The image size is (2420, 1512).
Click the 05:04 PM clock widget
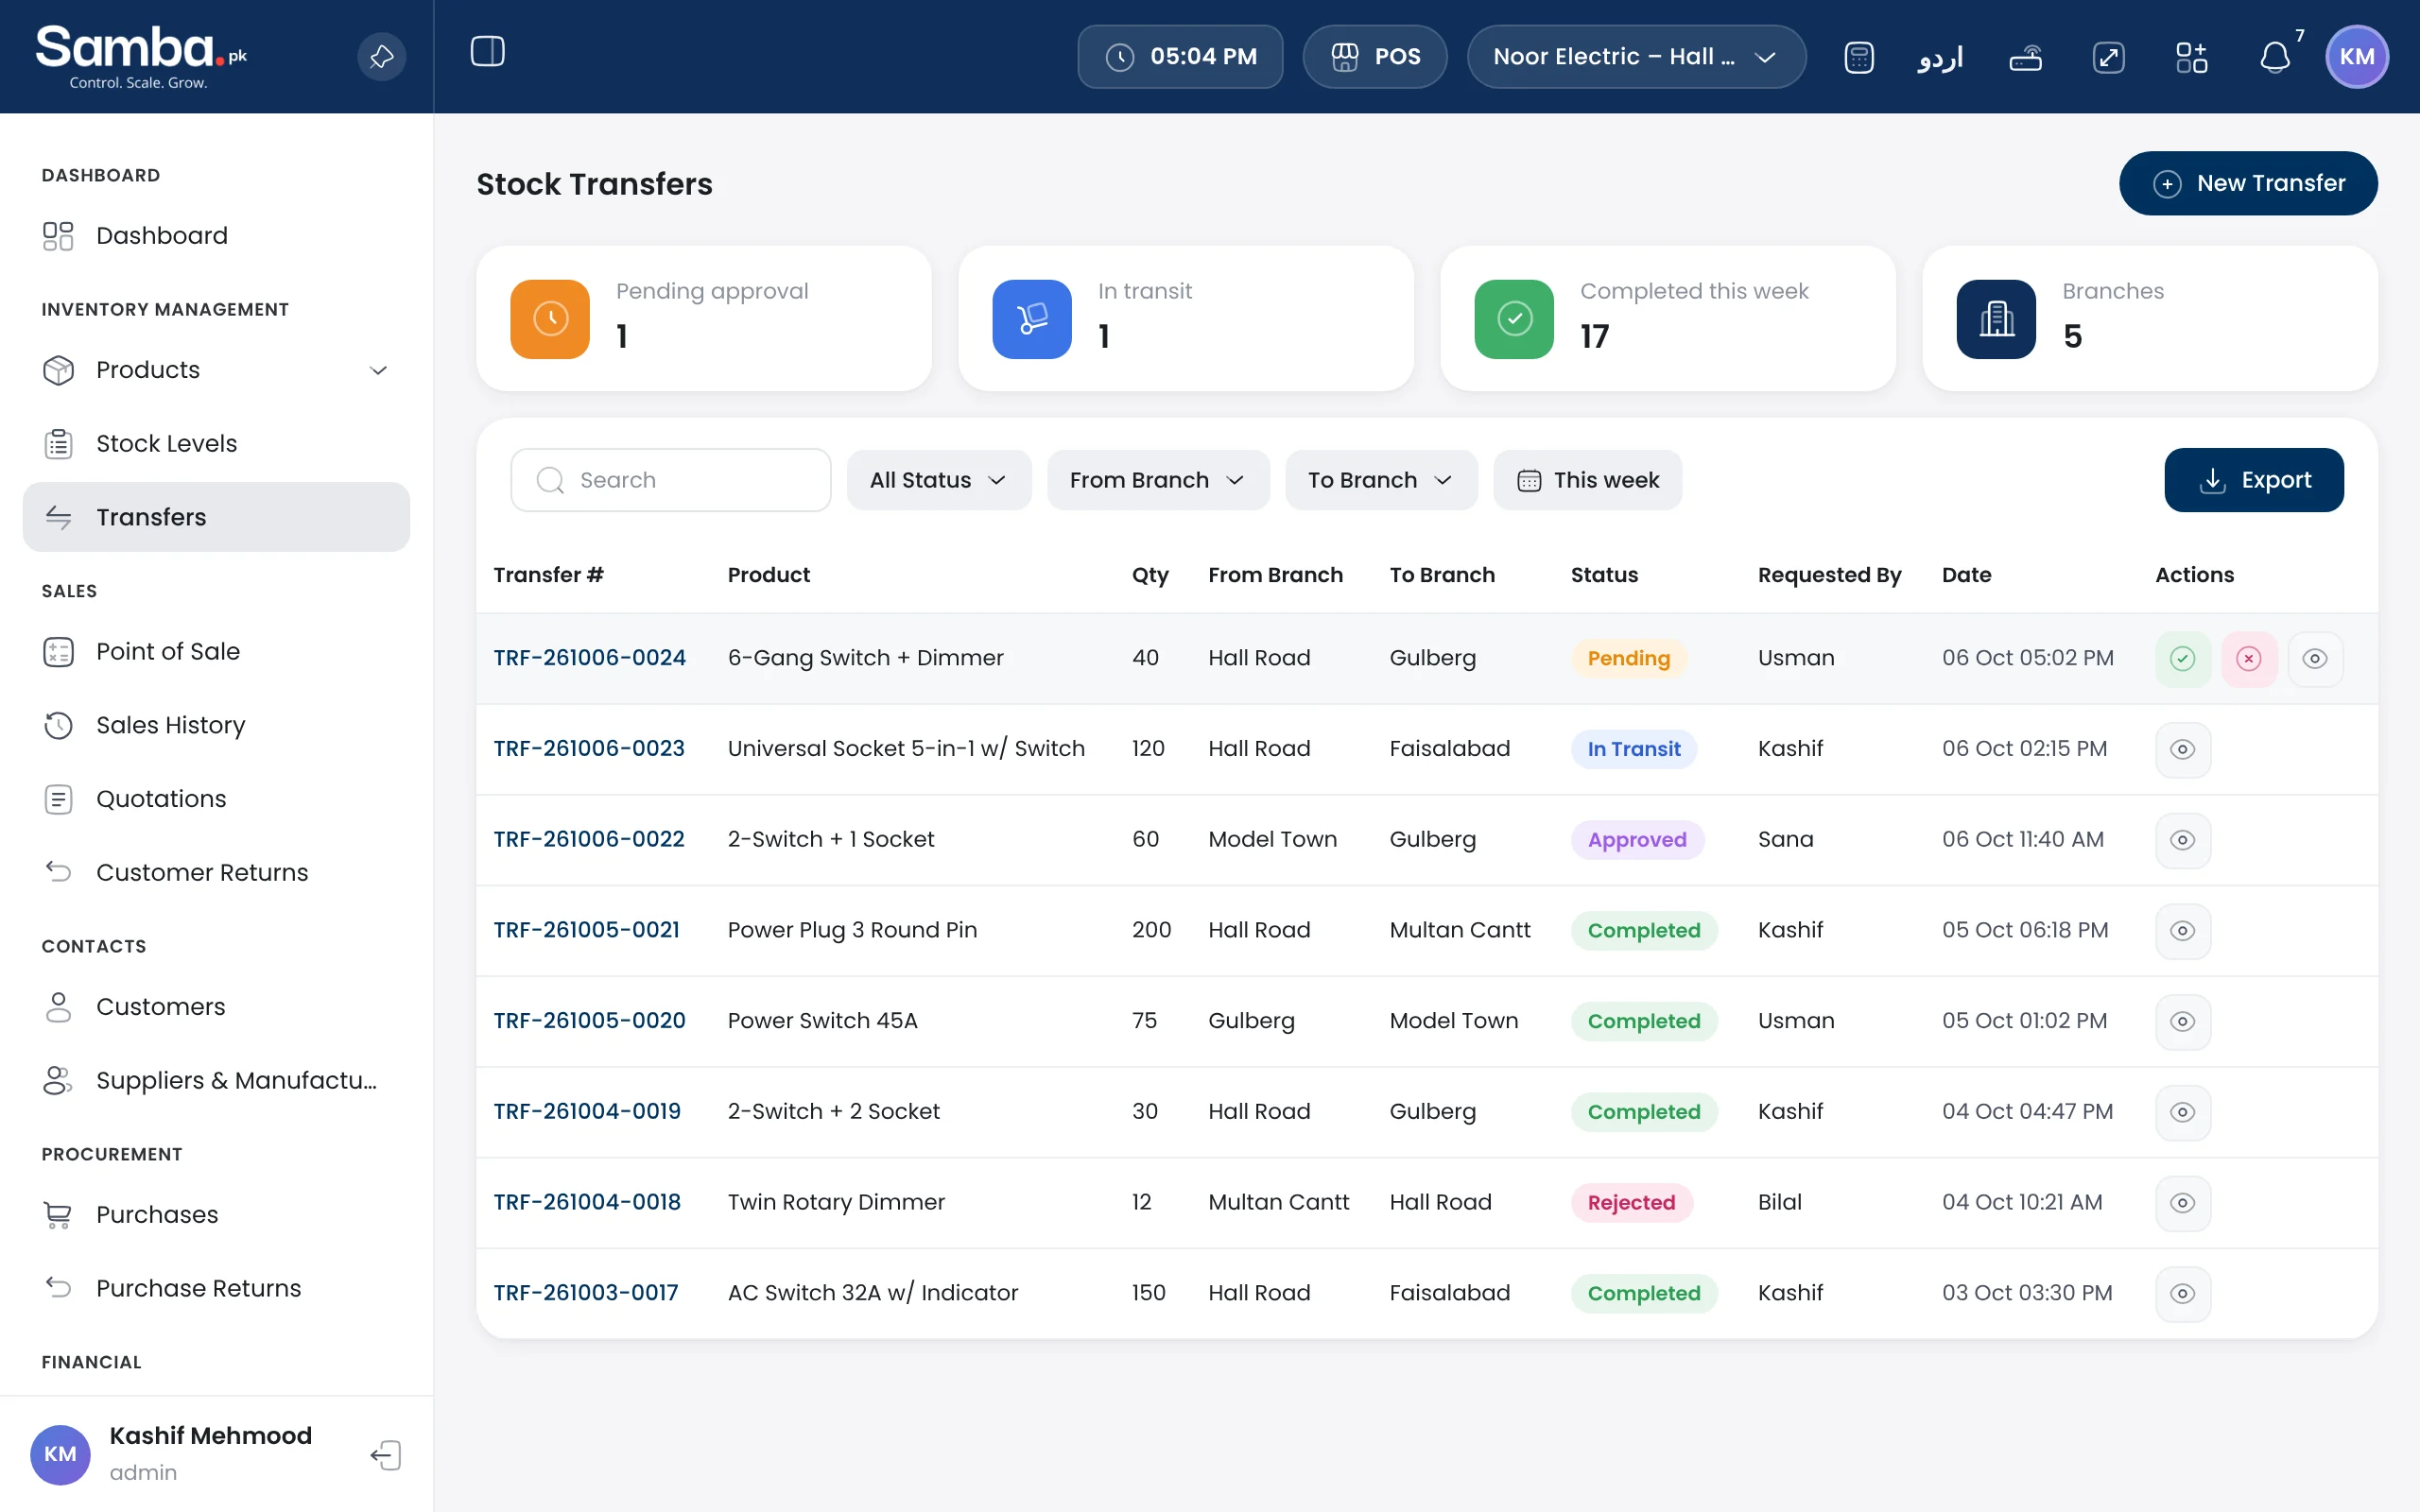coord(1179,57)
